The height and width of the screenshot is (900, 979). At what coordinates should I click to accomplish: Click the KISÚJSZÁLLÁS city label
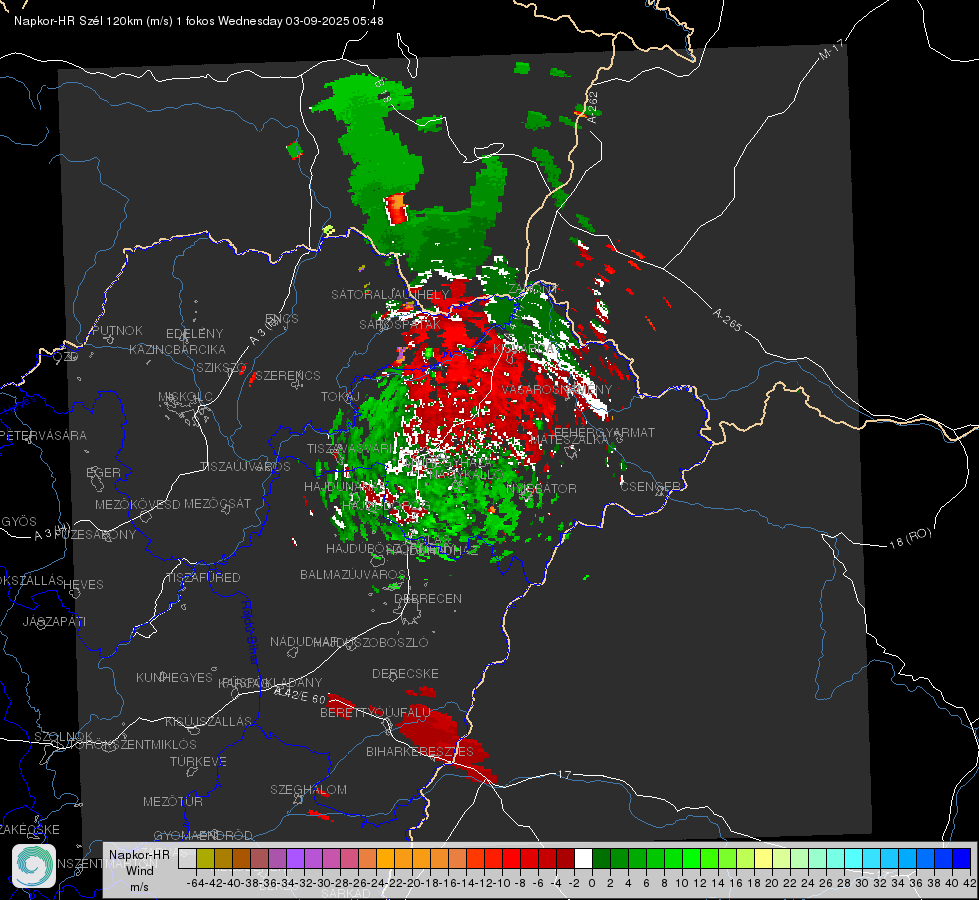tap(208, 722)
